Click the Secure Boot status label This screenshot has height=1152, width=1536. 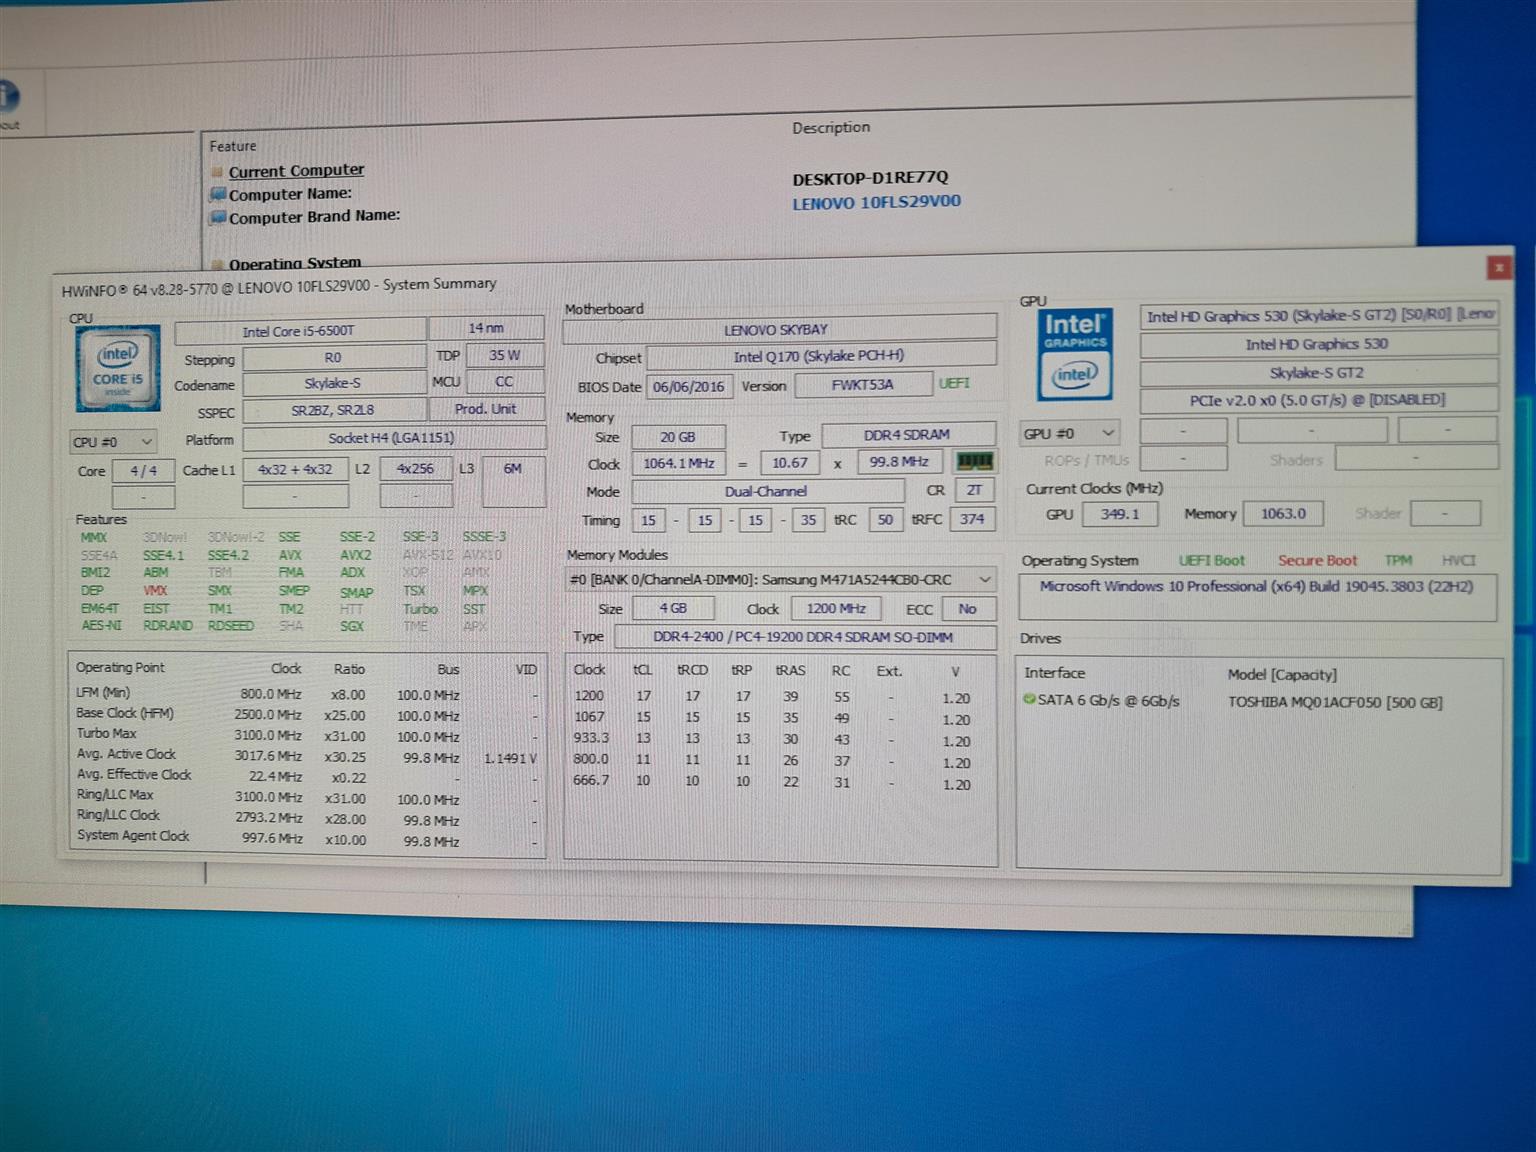coord(1316,561)
